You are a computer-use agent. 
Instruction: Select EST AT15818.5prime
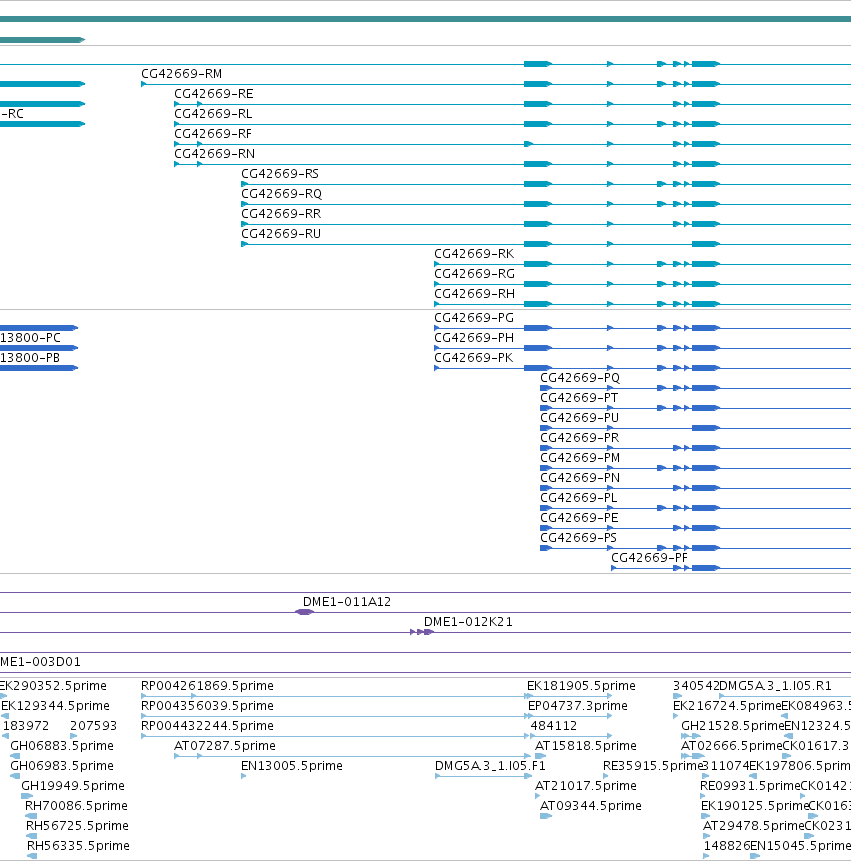click(x=586, y=746)
